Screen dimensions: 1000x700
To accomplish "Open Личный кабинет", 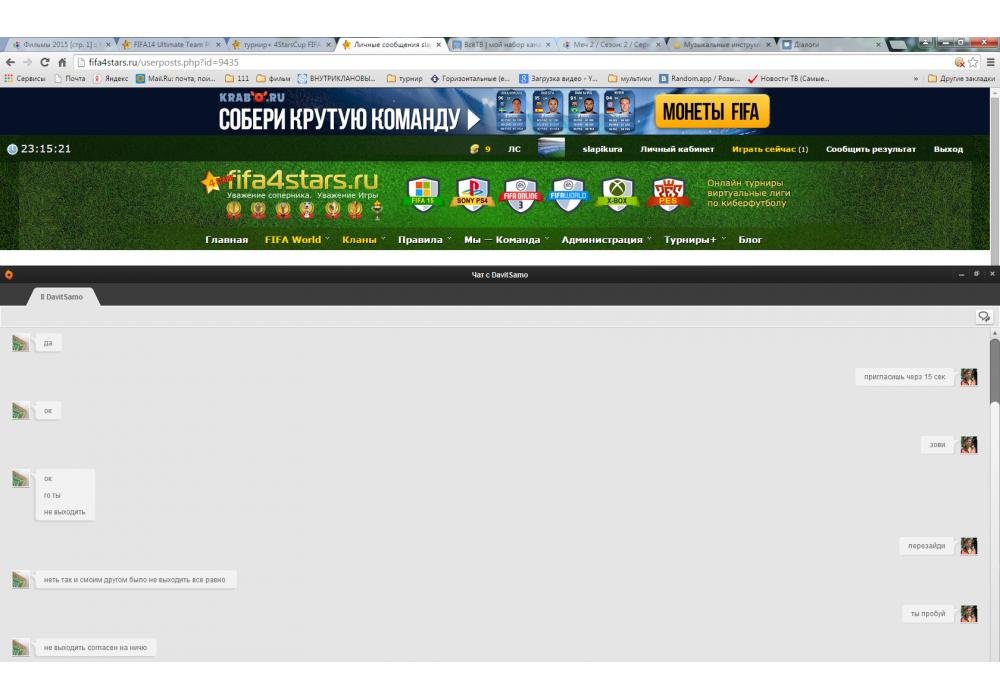I will [677, 149].
